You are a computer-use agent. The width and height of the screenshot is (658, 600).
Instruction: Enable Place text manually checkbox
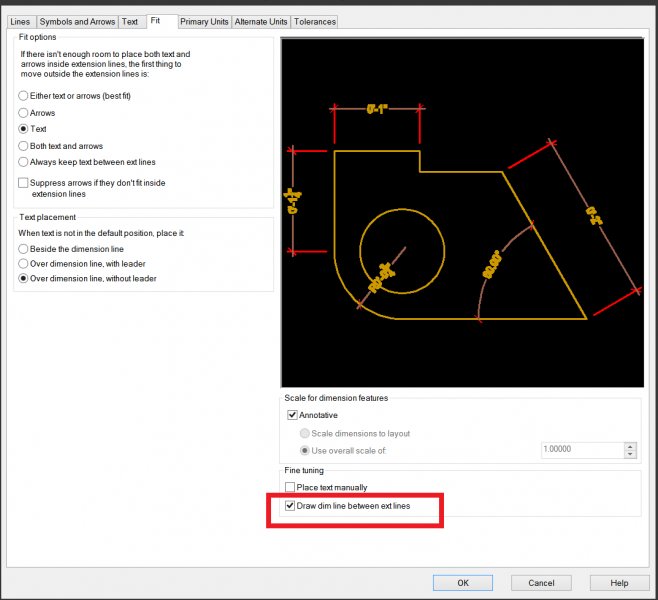[290, 487]
